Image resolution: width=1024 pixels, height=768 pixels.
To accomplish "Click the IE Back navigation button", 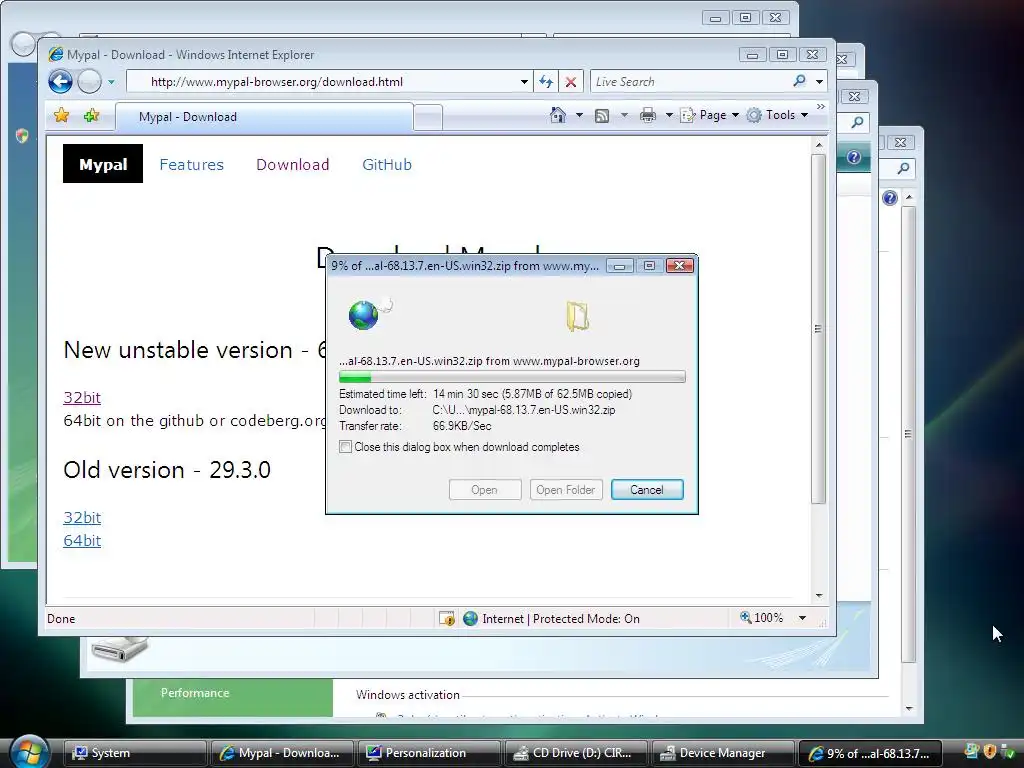I will [x=61, y=82].
